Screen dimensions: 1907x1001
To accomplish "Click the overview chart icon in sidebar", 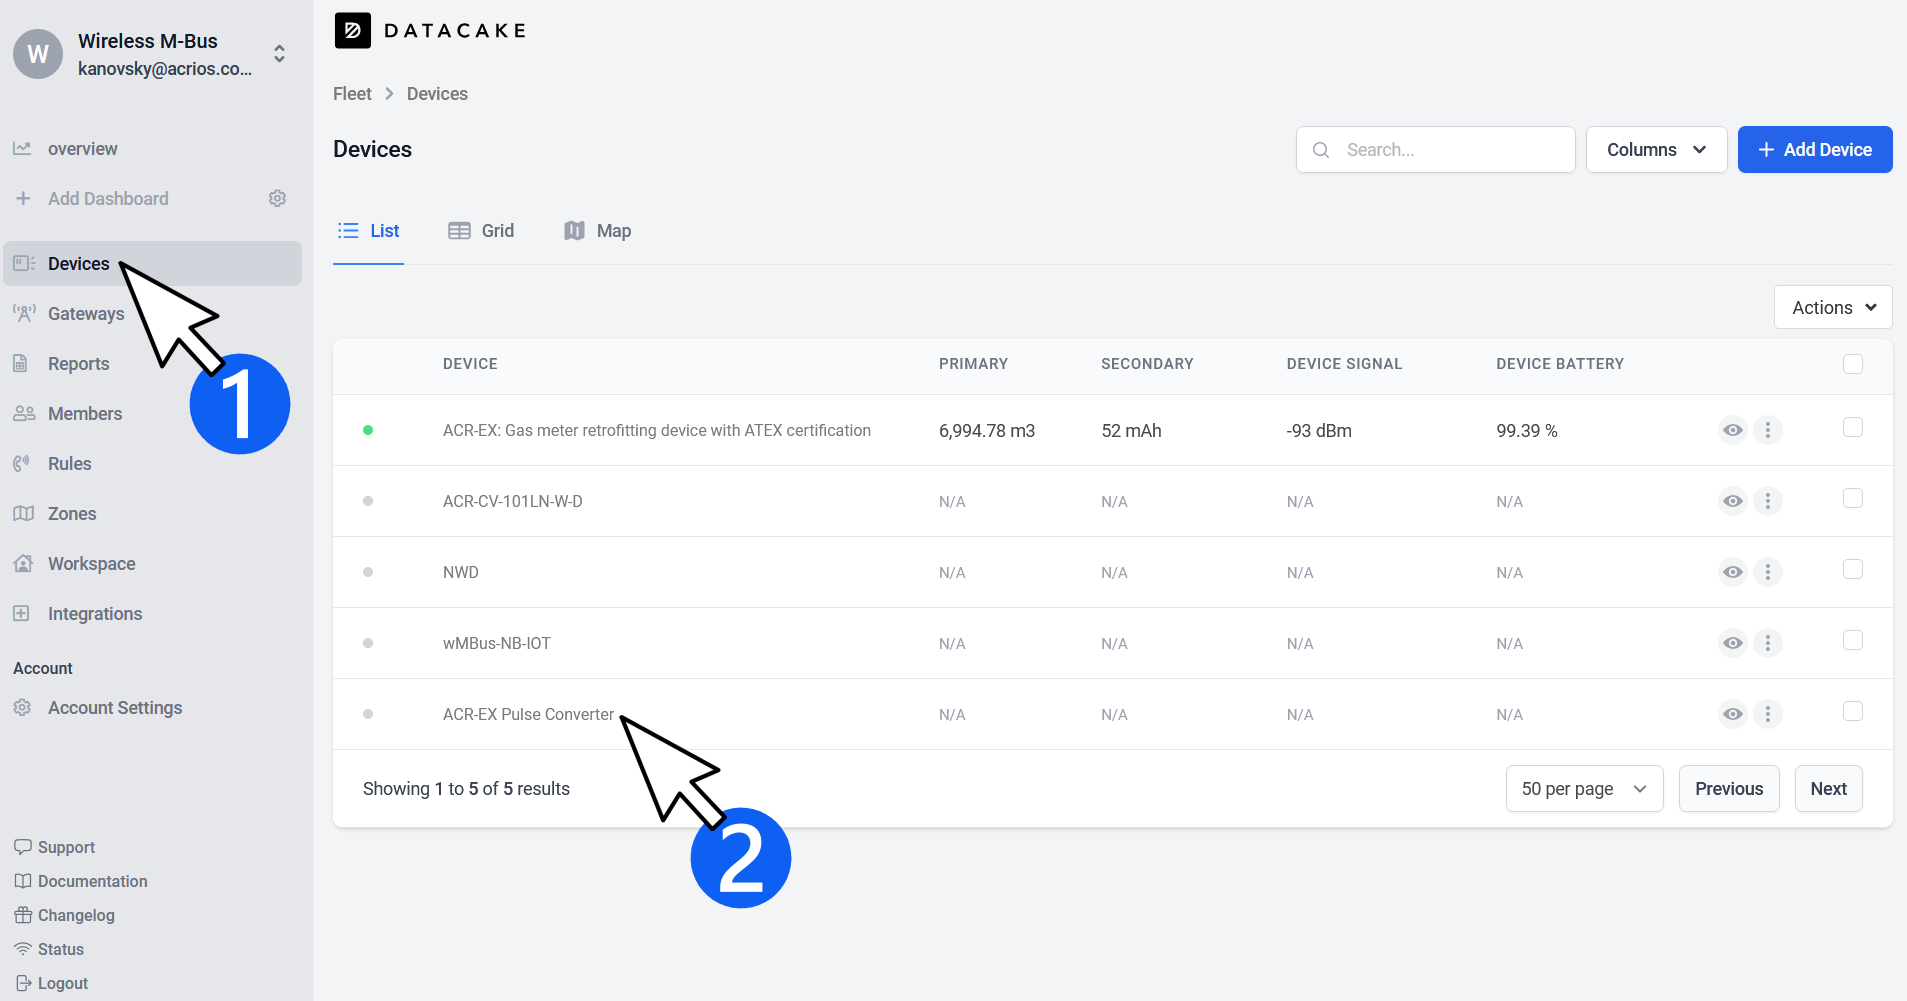I will click(22, 149).
